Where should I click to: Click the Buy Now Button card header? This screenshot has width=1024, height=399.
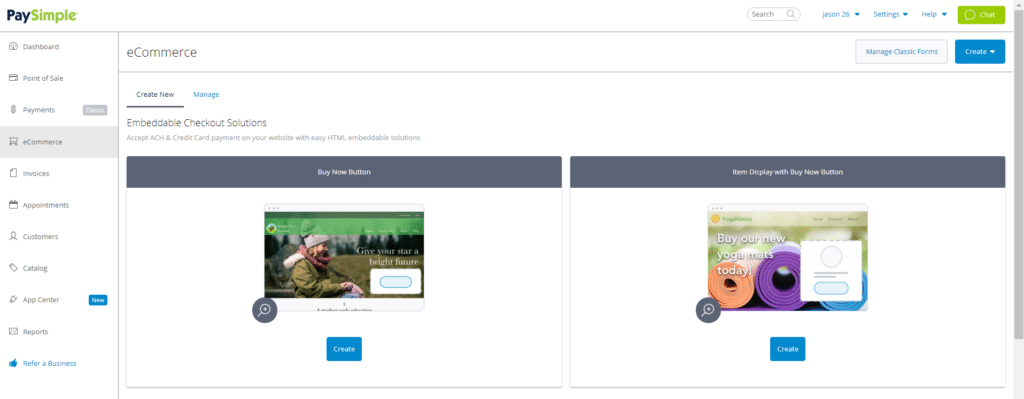[x=344, y=172]
